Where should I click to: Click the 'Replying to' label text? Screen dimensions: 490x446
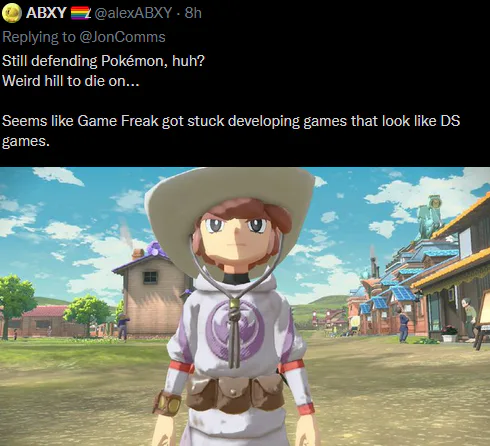[39, 37]
